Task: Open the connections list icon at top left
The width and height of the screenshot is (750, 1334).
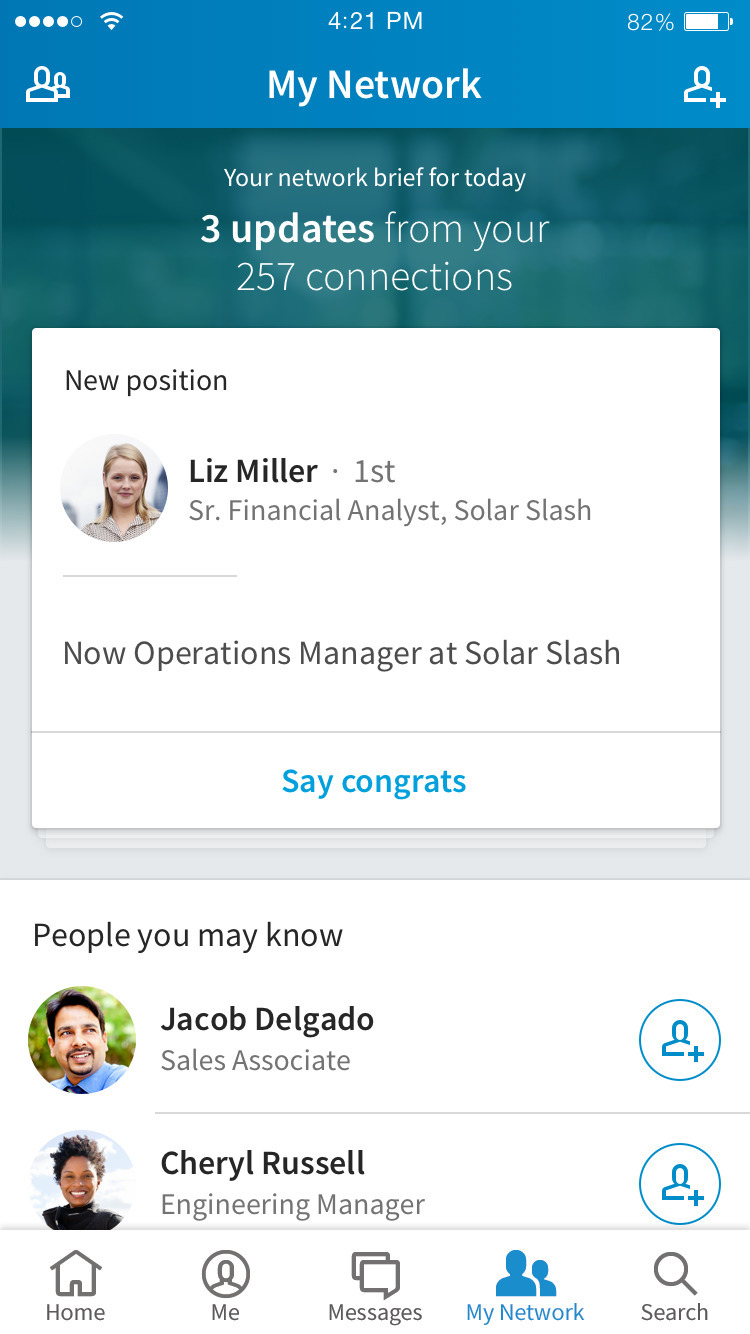Action: (48, 85)
